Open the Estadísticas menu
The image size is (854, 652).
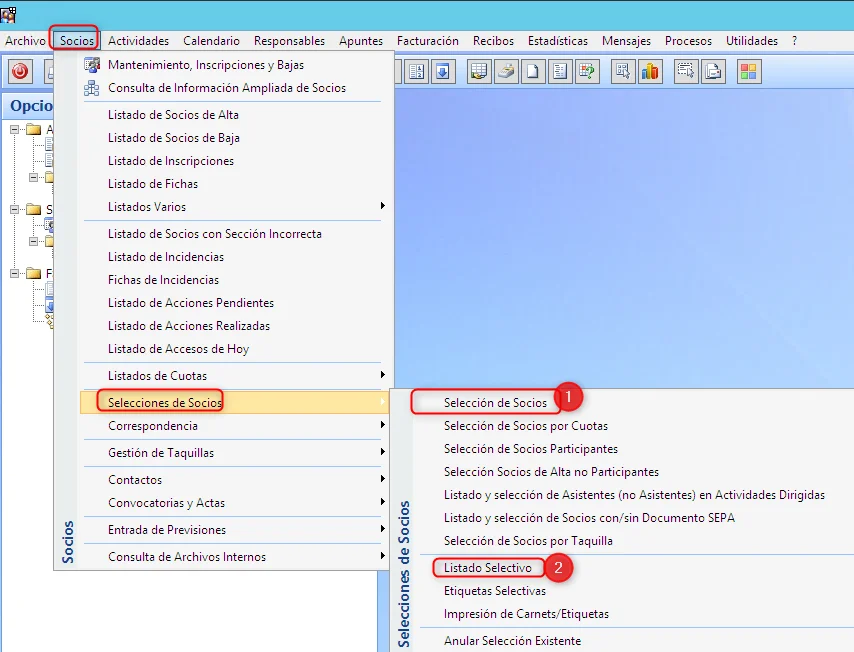click(557, 41)
